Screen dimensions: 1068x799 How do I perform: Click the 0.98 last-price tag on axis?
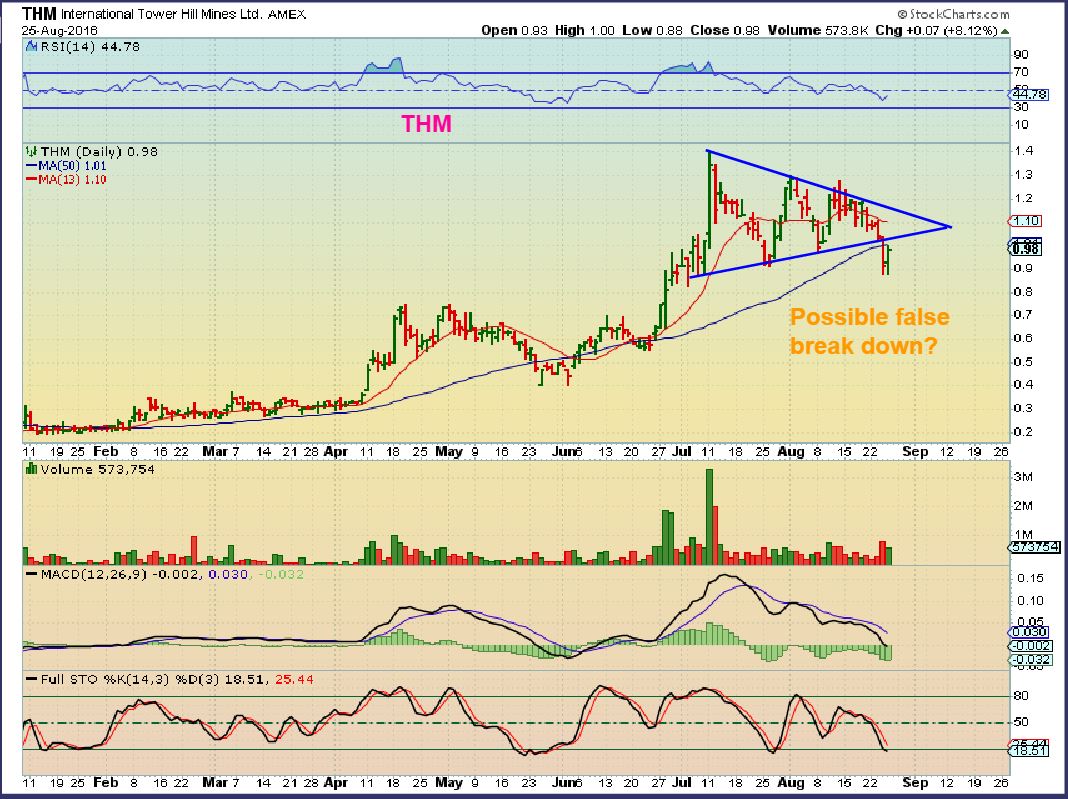pos(1025,249)
